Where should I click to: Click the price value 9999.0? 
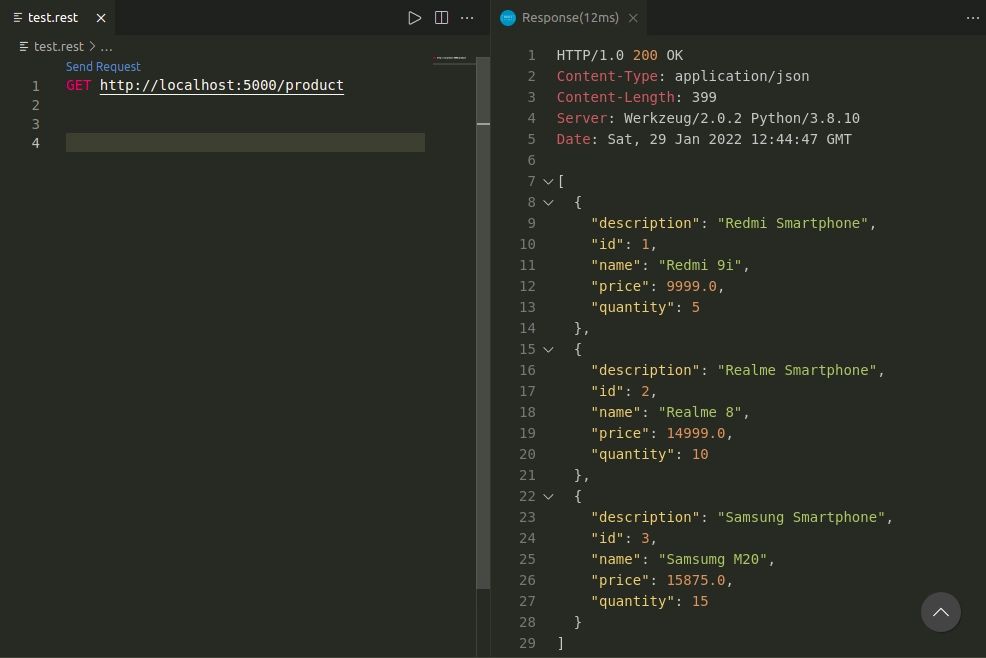tap(691, 286)
